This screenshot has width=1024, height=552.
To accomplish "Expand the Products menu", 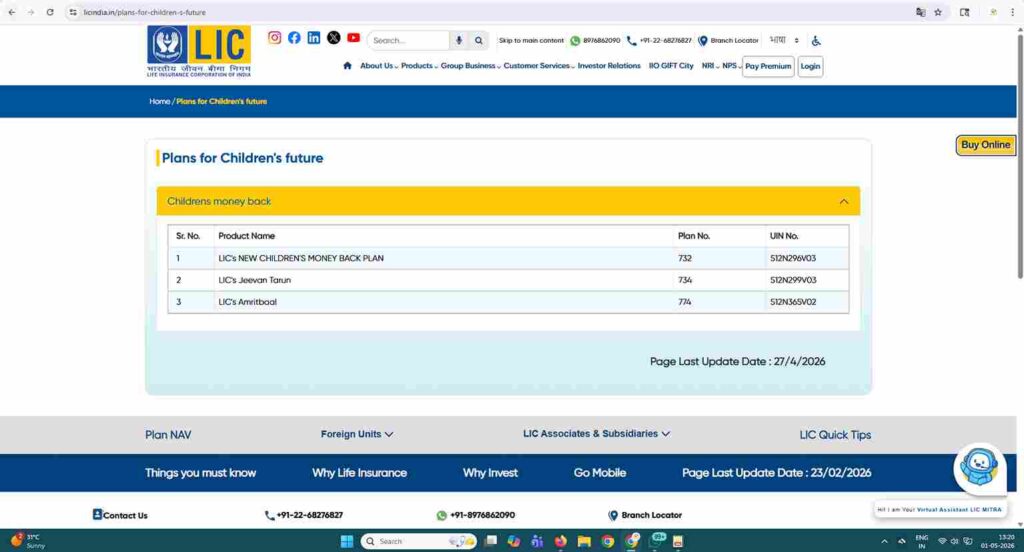I will pos(419,66).
